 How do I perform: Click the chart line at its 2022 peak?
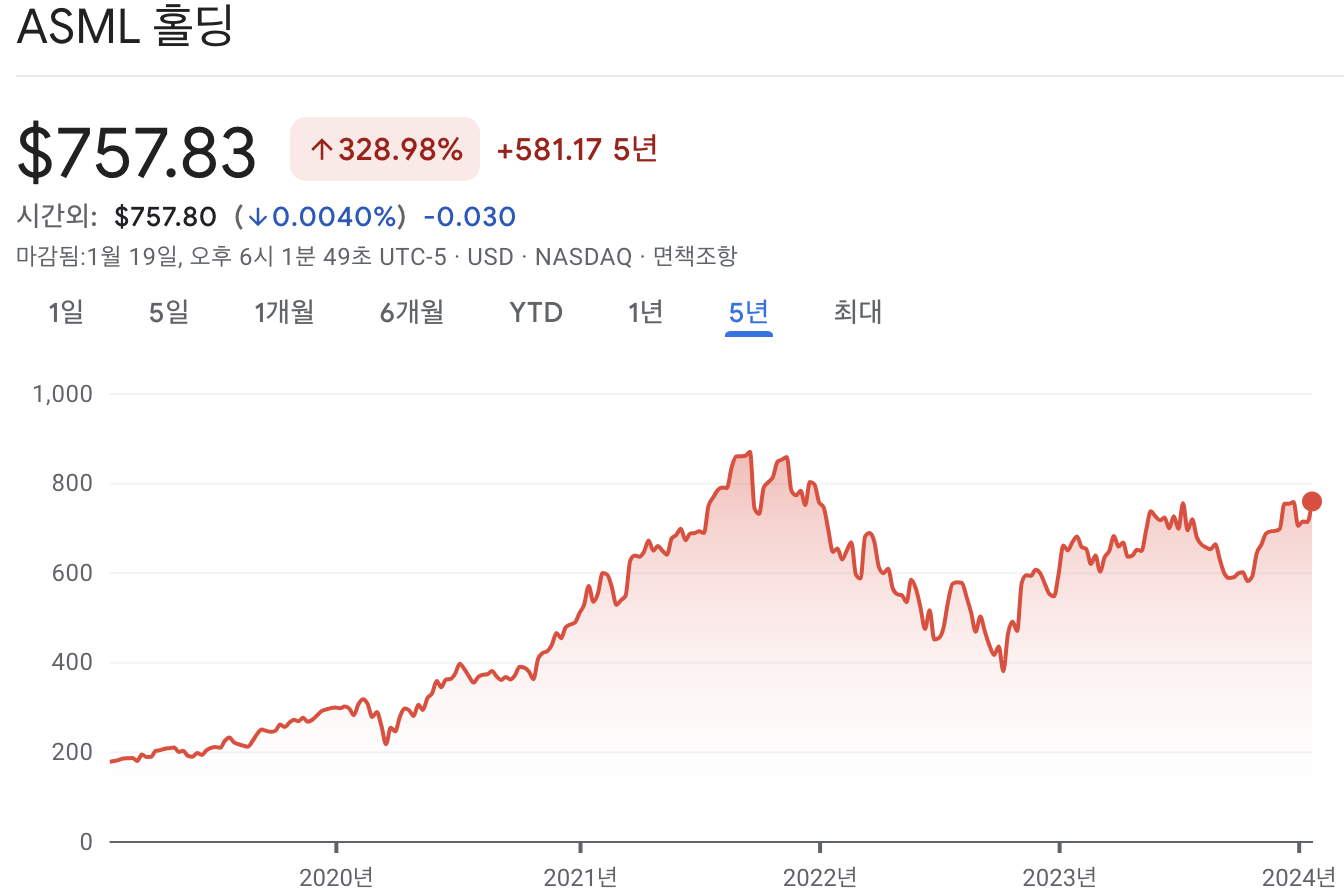[x=748, y=453]
